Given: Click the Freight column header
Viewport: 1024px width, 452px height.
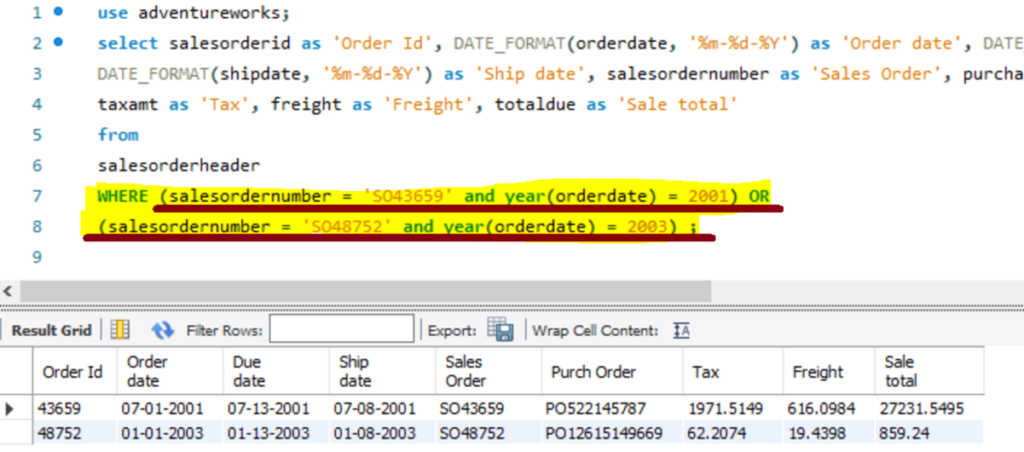Looking at the screenshot, I should coord(829,372).
